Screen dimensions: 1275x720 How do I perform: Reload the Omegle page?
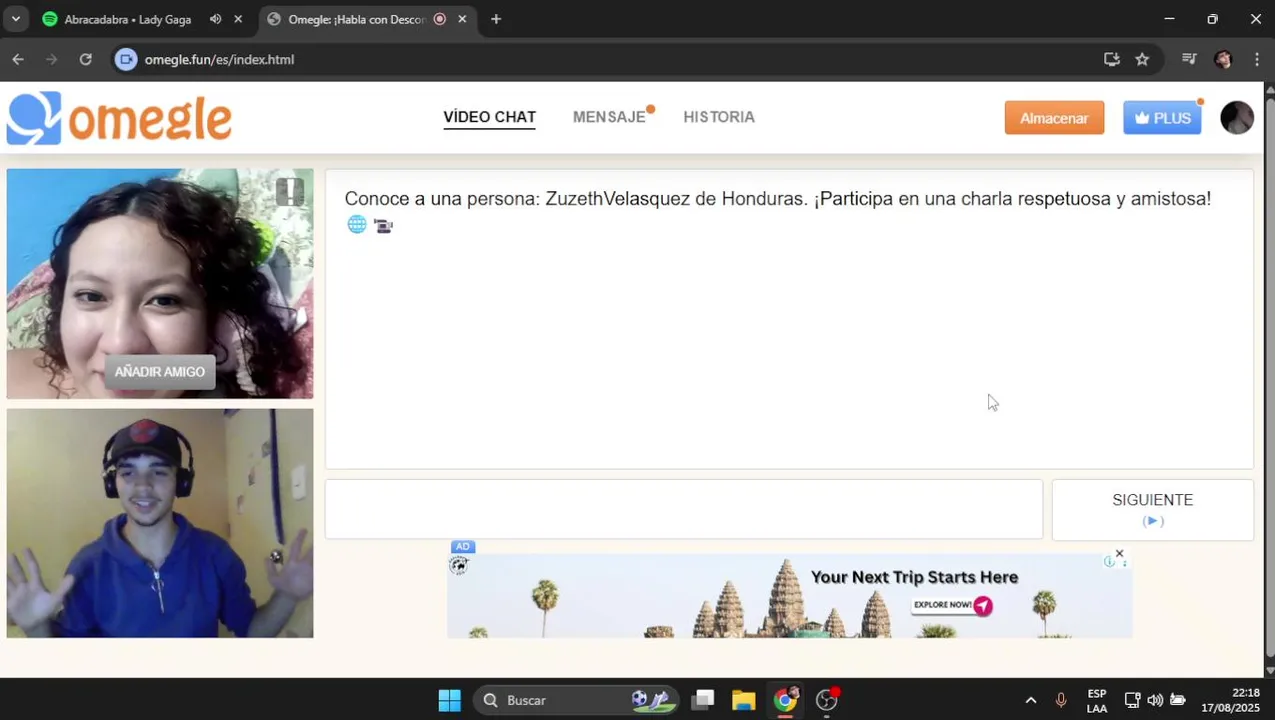pos(86,59)
